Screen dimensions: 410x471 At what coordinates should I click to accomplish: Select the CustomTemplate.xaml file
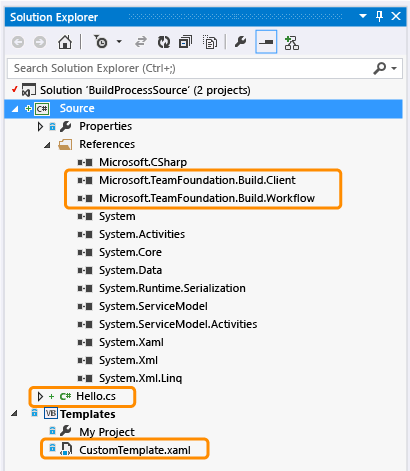click(x=135, y=450)
